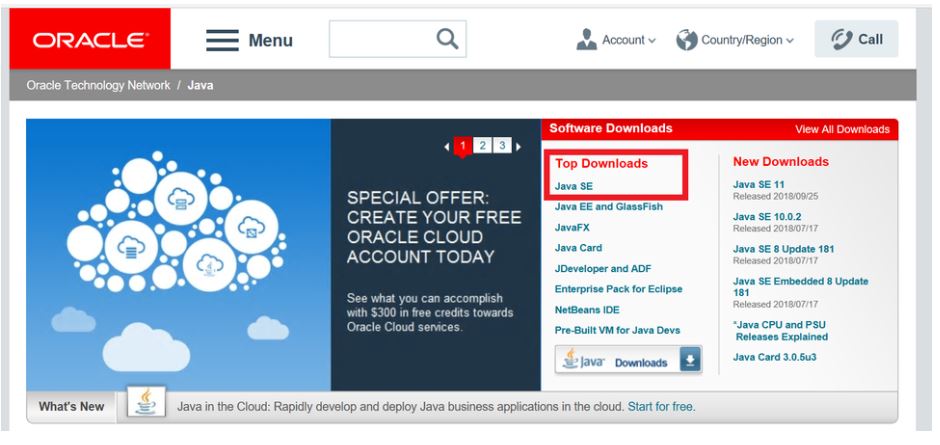Click the Java Downloads button

click(628, 360)
